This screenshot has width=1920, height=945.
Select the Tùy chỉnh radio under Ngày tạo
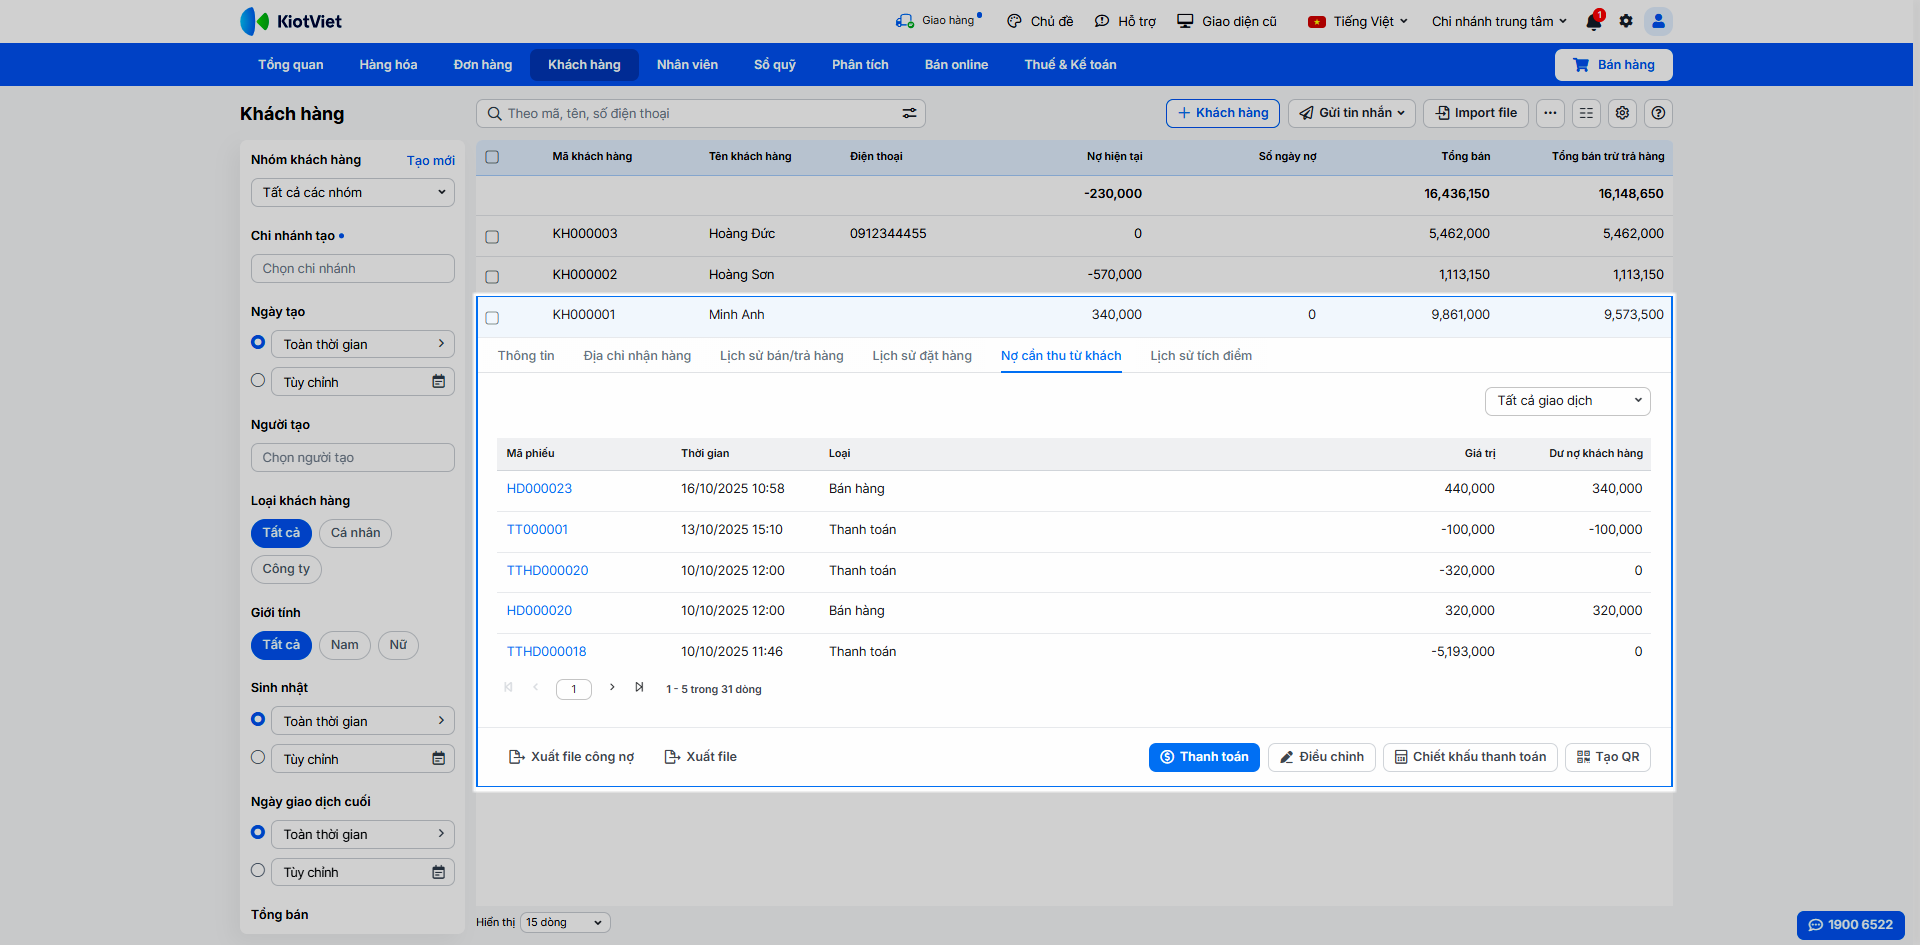[x=258, y=381]
